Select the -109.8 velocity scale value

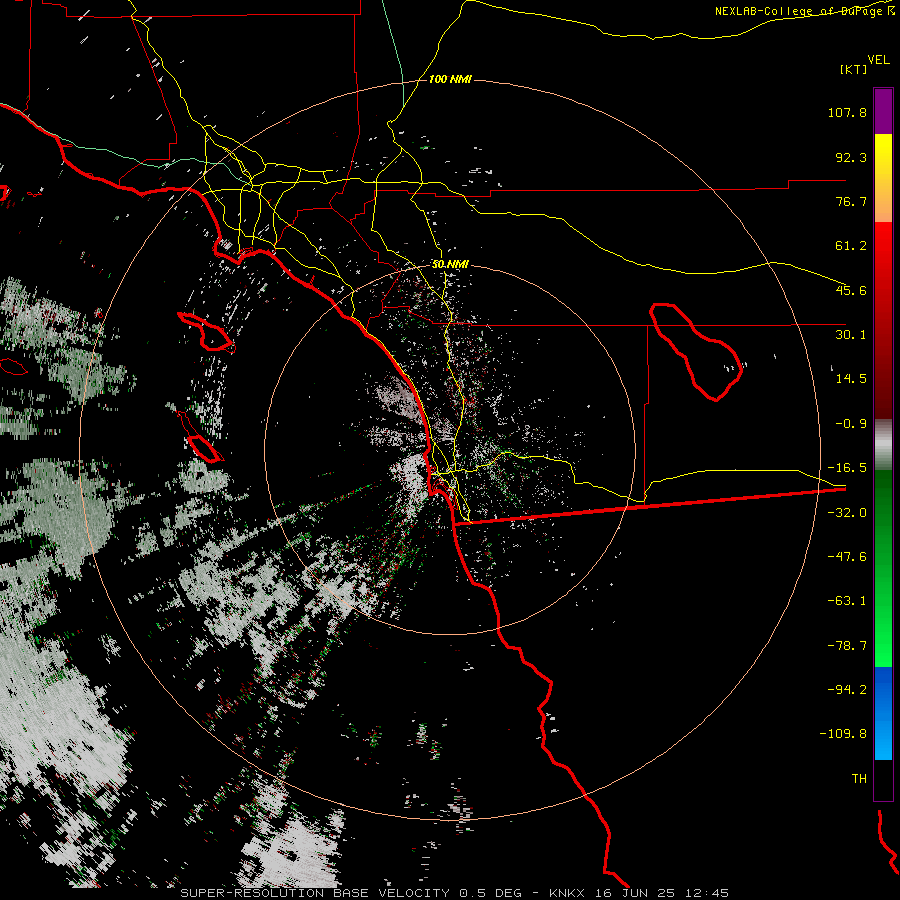[843, 734]
